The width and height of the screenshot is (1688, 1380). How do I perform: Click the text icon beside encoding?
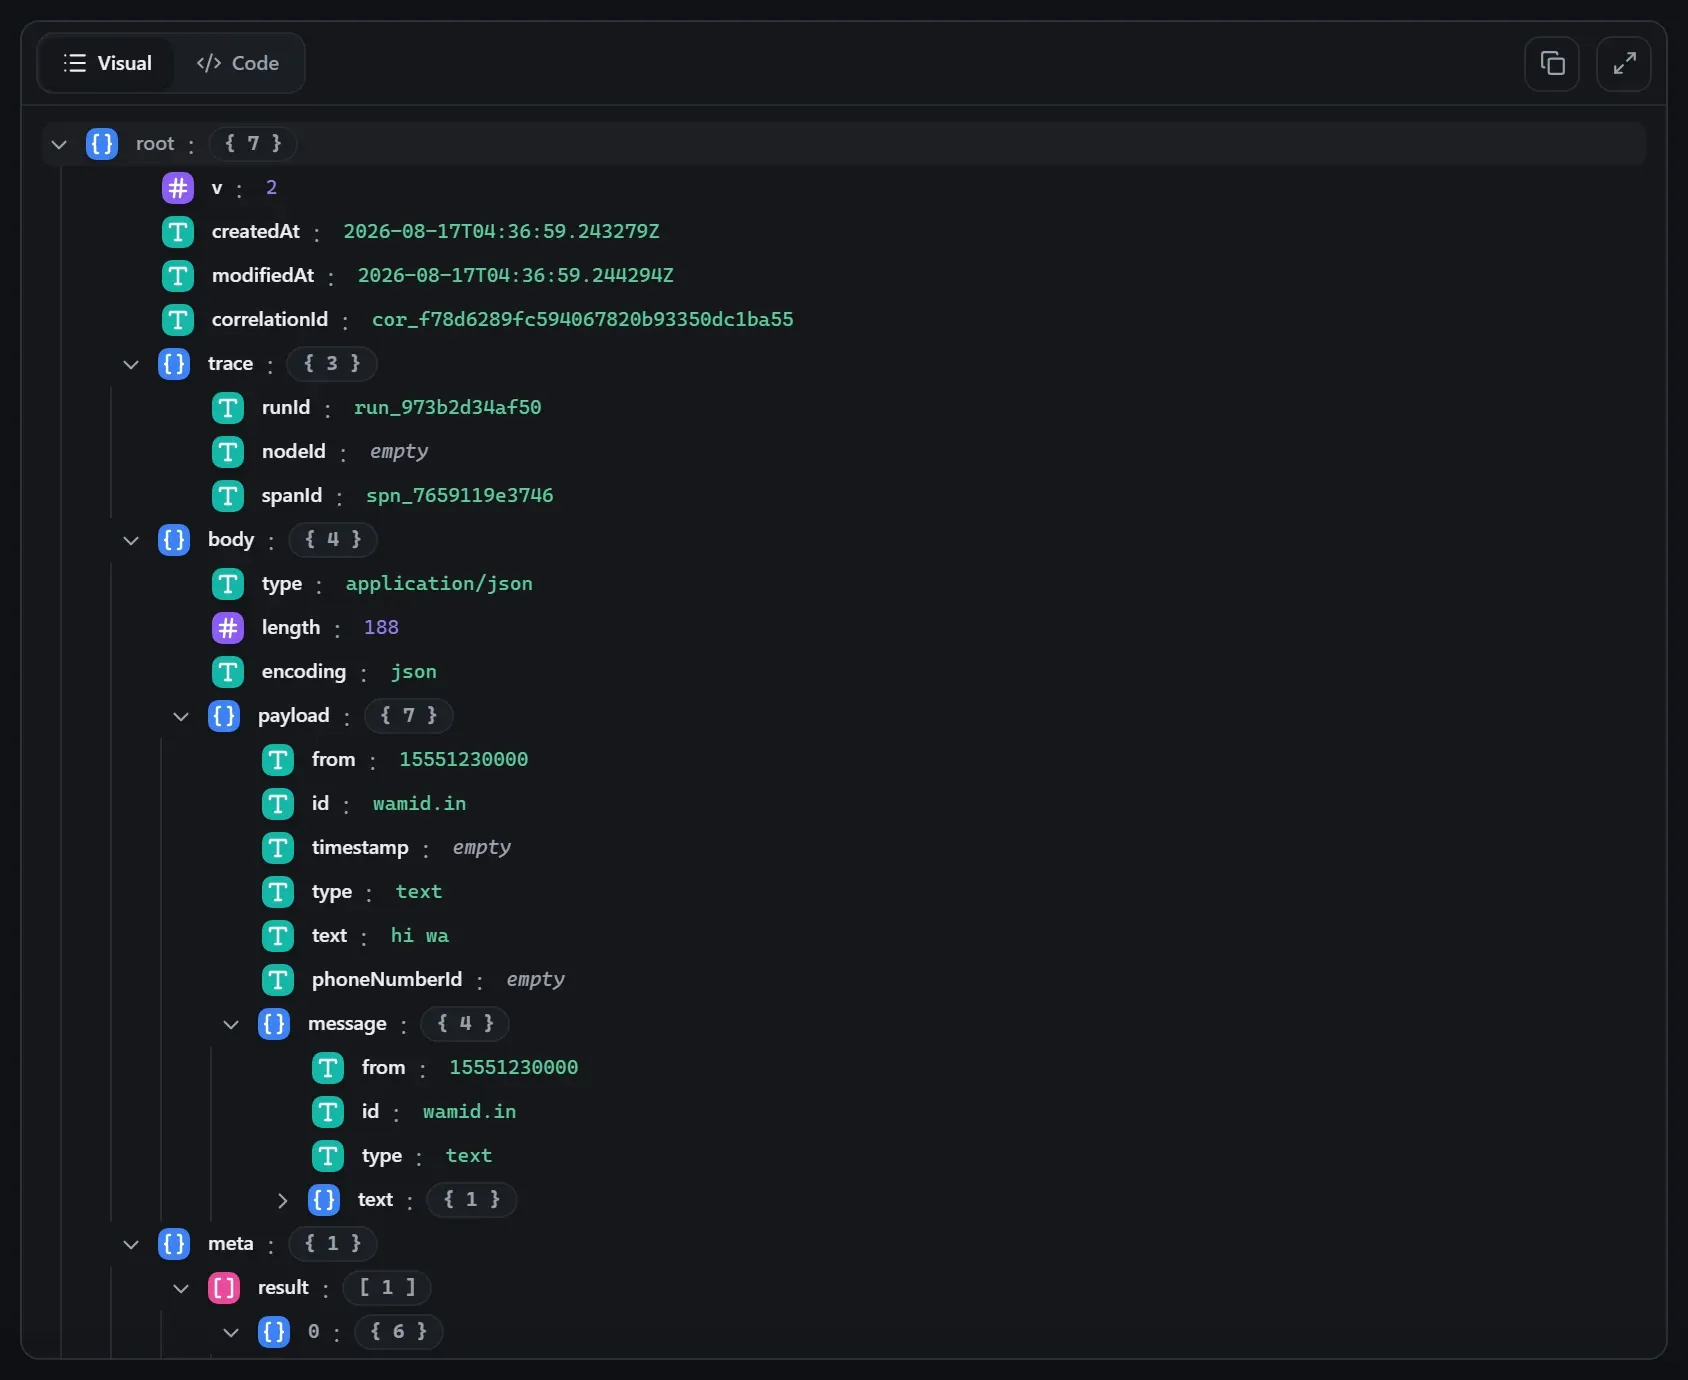tap(228, 672)
